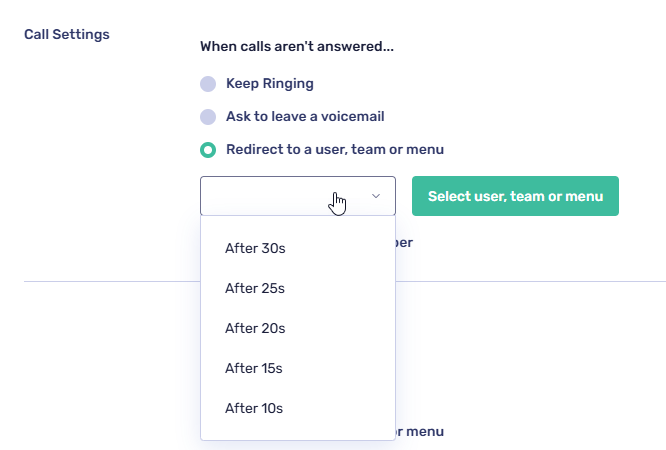Pick the After 10s delay option
Screen dimensions: 666x450
coord(254,408)
